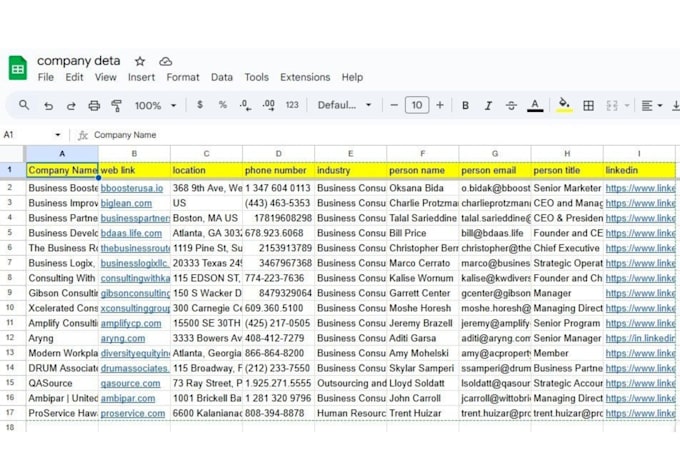Increase decimal places
This screenshot has width=680, height=459.
[268, 105]
